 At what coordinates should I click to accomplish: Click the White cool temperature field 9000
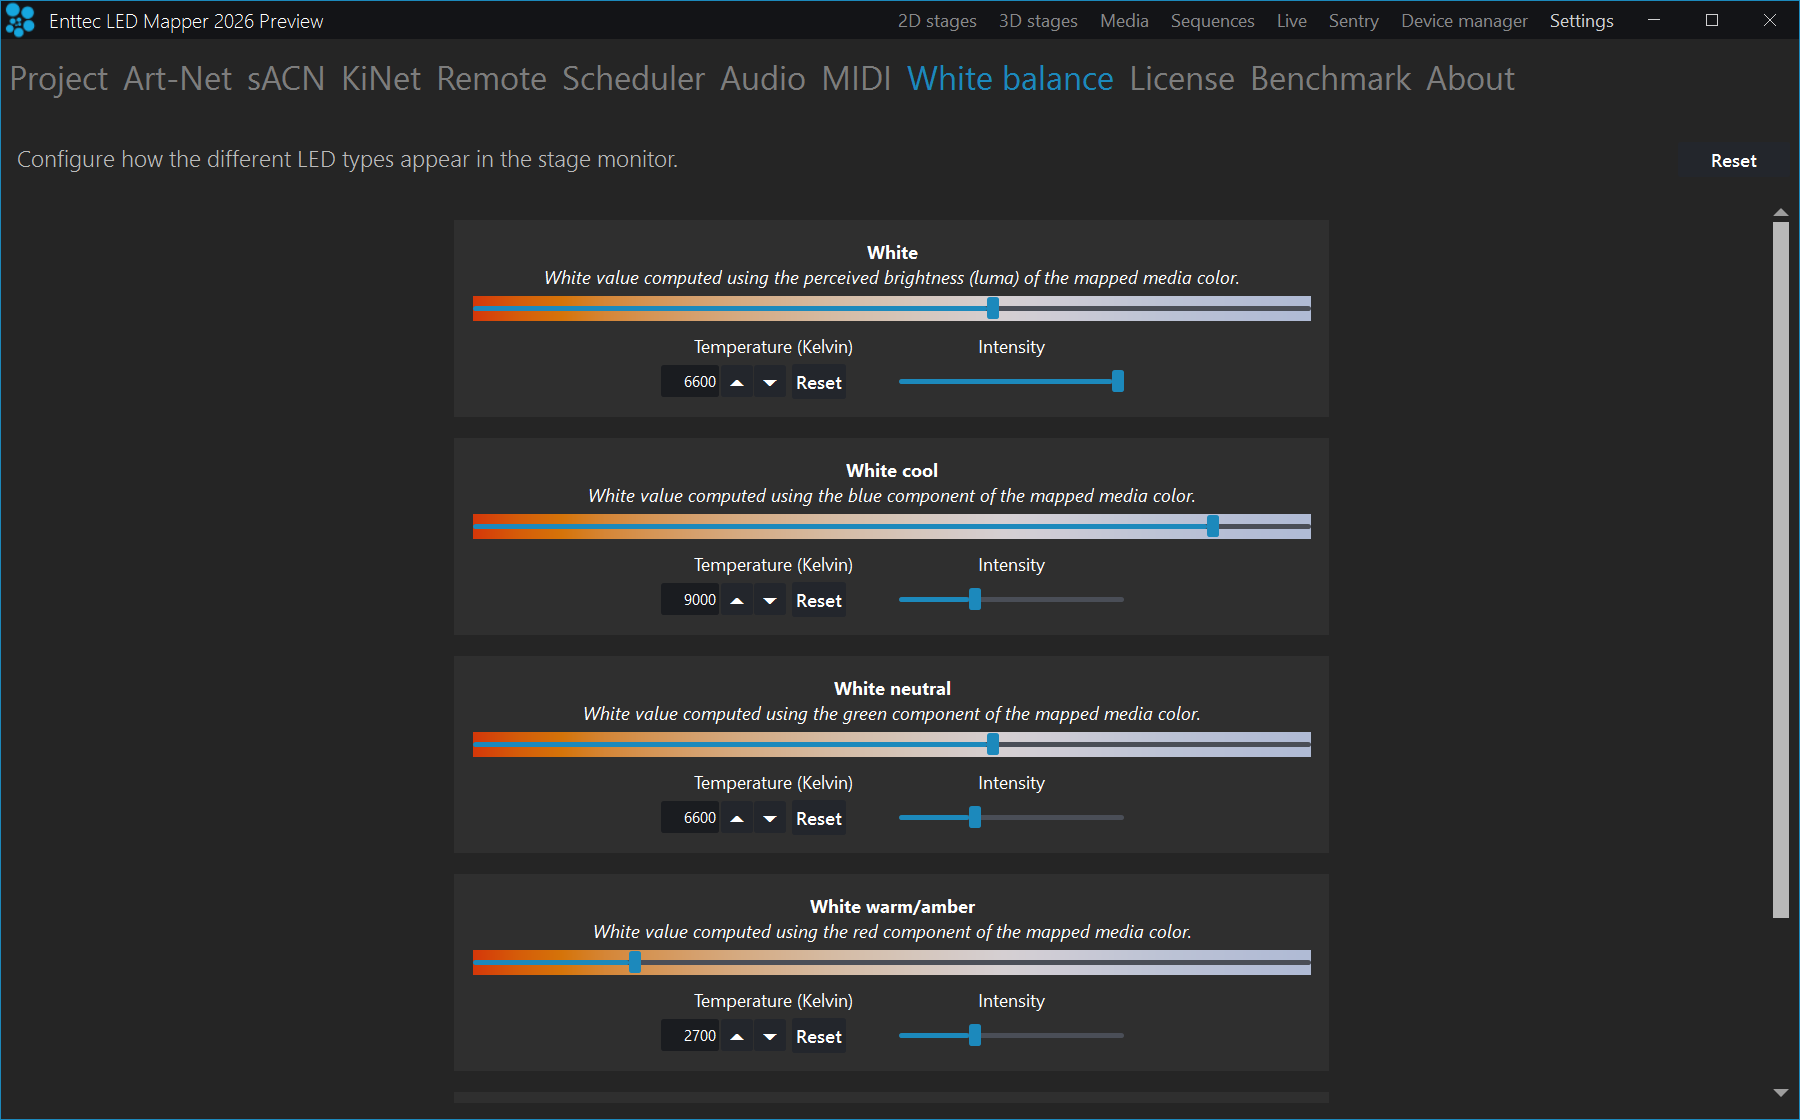point(690,600)
